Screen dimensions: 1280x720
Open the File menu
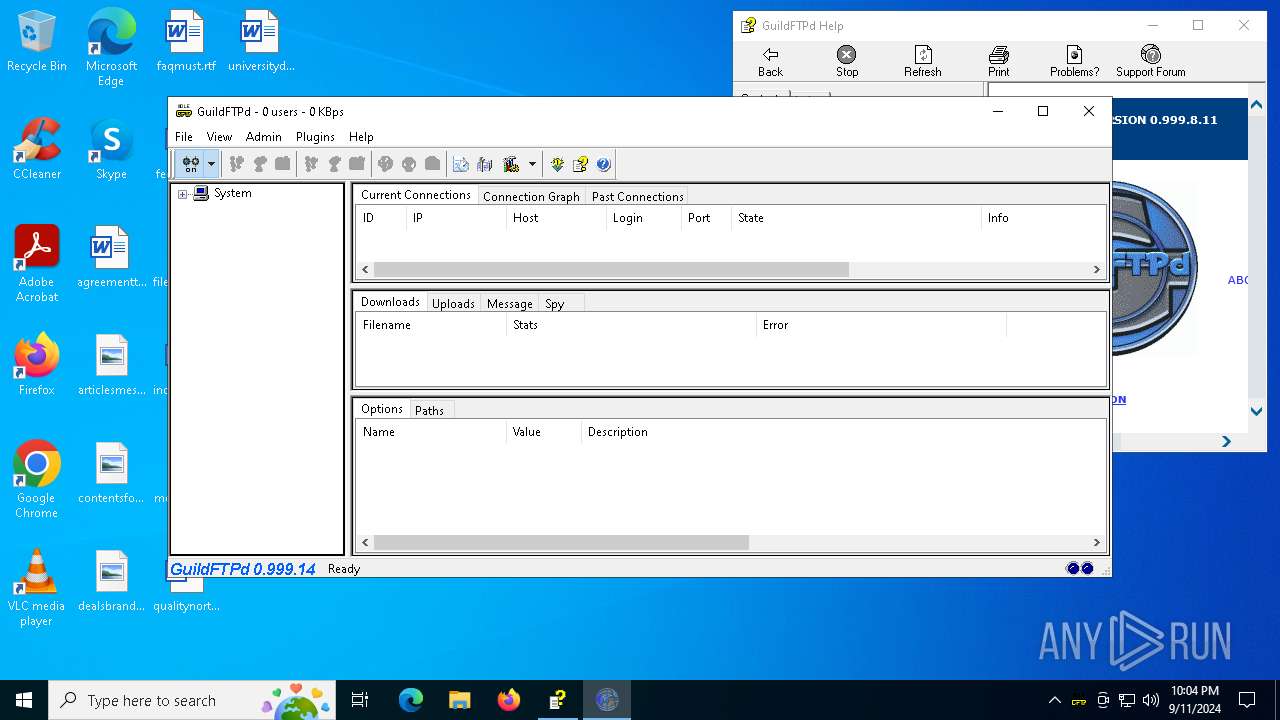point(184,137)
